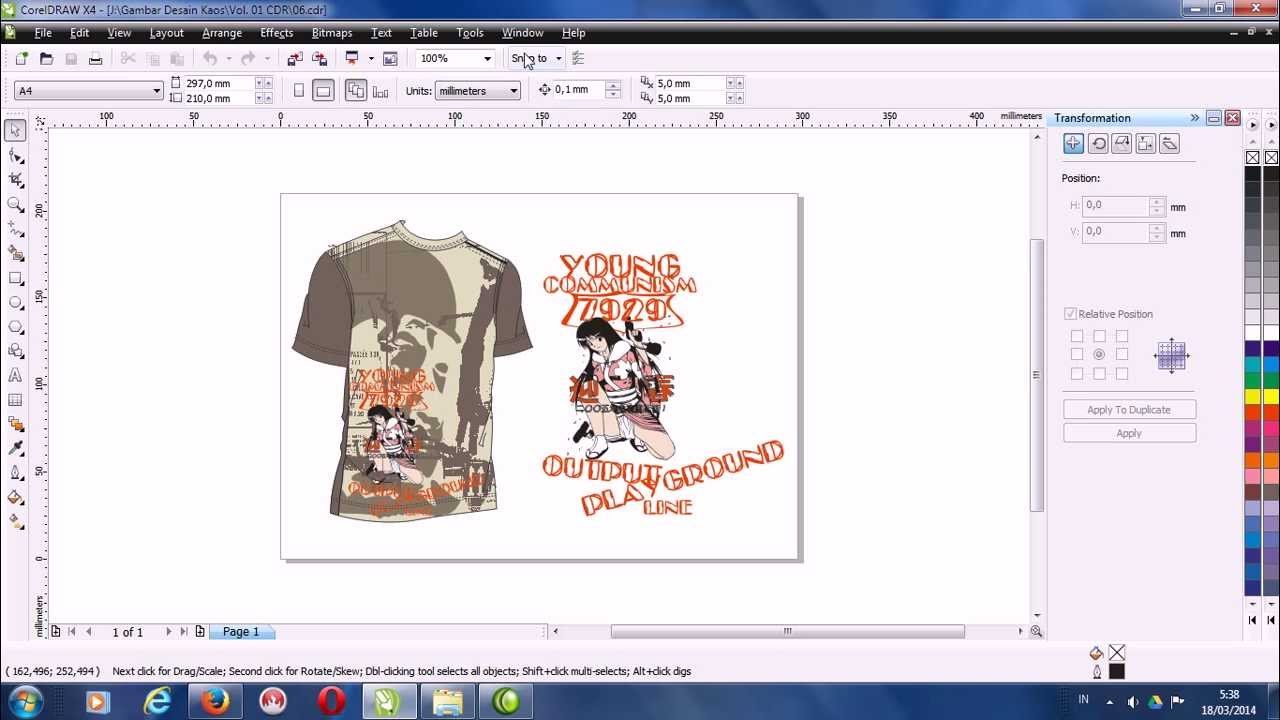The image size is (1280, 720).
Task: Open the Size transformation tab
Action: 1146,144
